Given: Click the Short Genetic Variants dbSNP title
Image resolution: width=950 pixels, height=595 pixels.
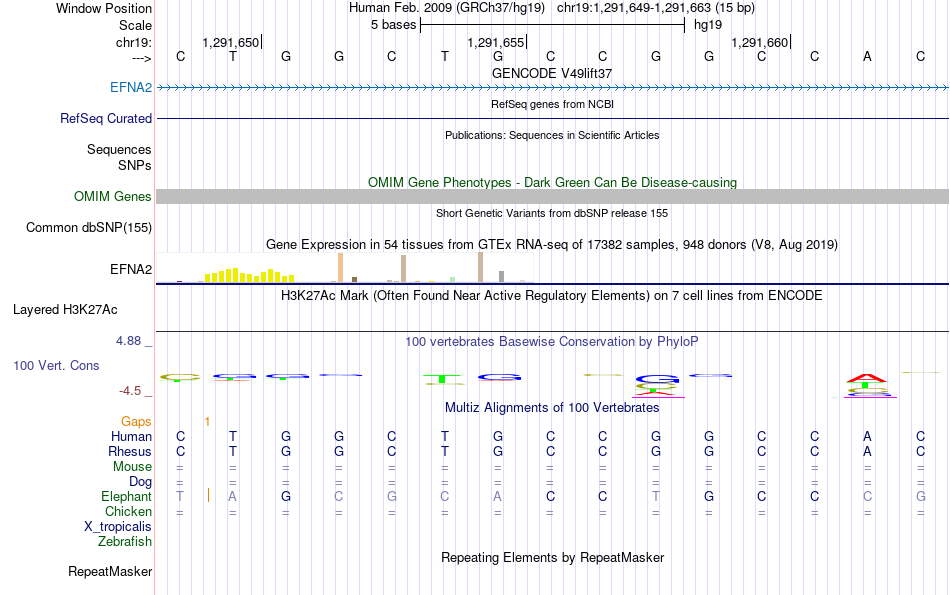Looking at the screenshot, I should click(552, 213).
